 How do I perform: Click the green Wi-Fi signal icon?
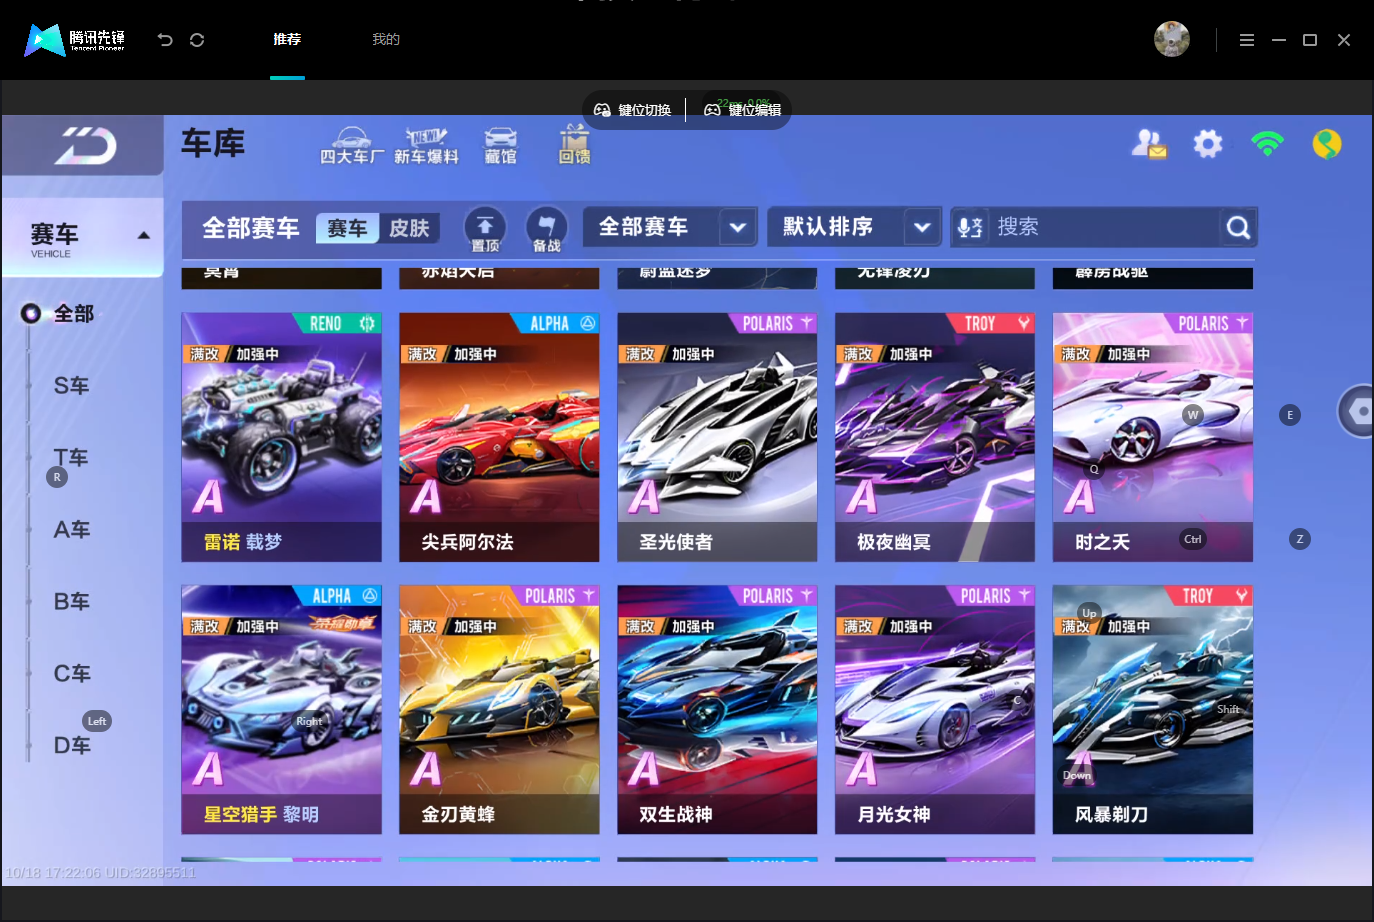[1267, 144]
